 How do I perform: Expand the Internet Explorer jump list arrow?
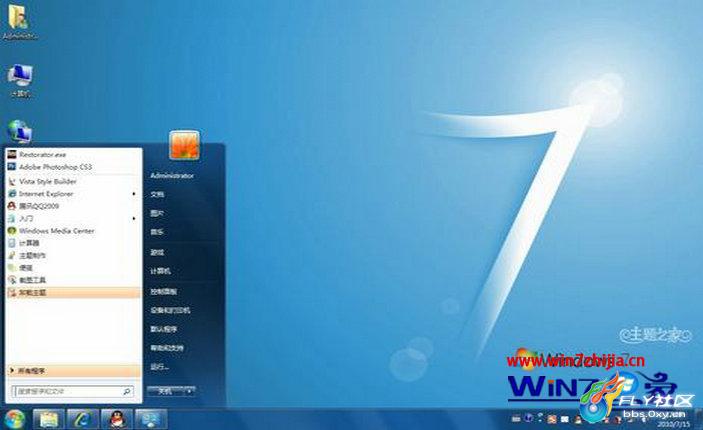134,194
